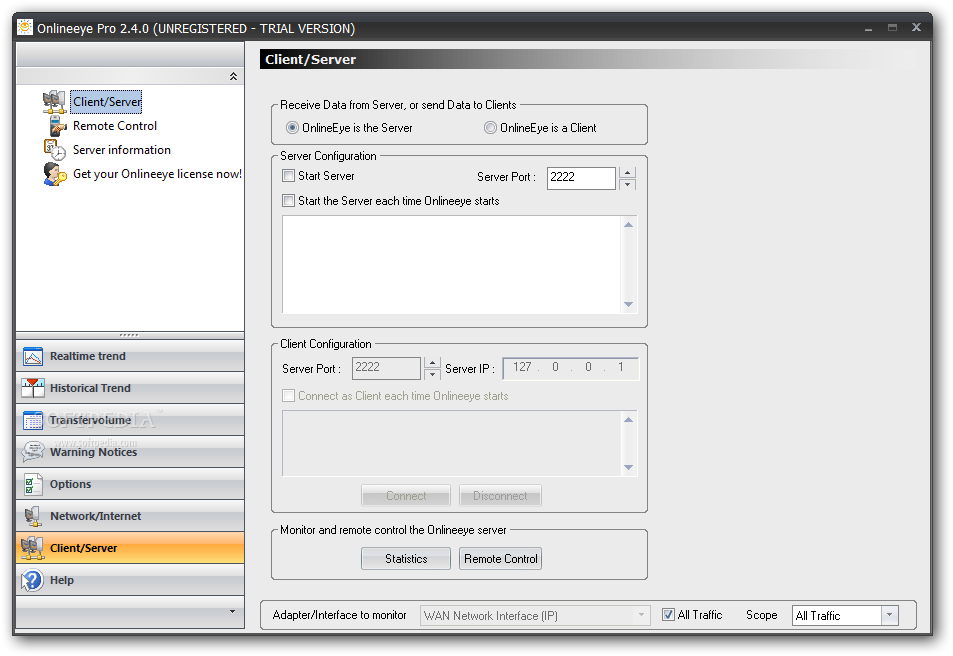The width and height of the screenshot is (953, 656).
Task: Switch to Warning Notices section
Action: click(x=130, y=452)
